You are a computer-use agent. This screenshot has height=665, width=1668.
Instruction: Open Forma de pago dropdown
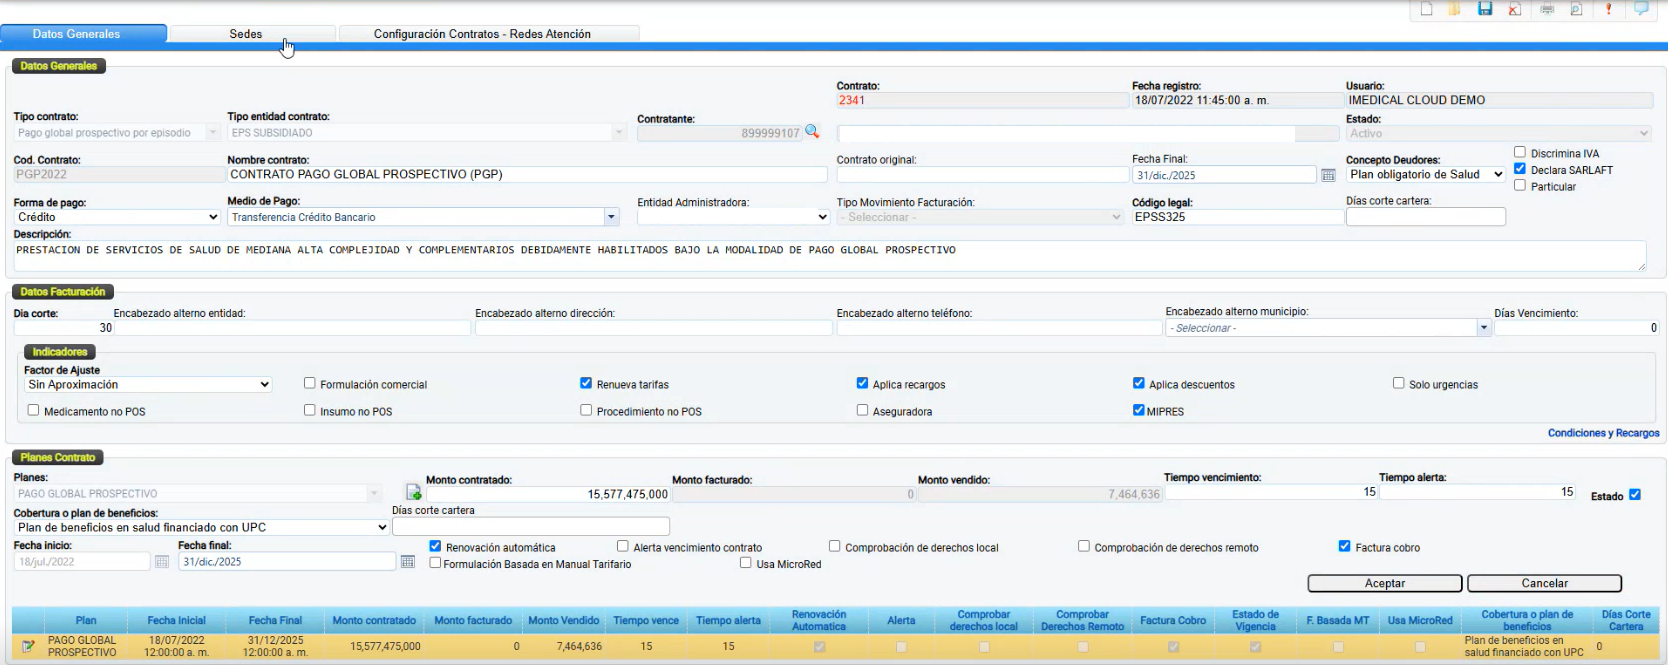click(x=117, y=217)
